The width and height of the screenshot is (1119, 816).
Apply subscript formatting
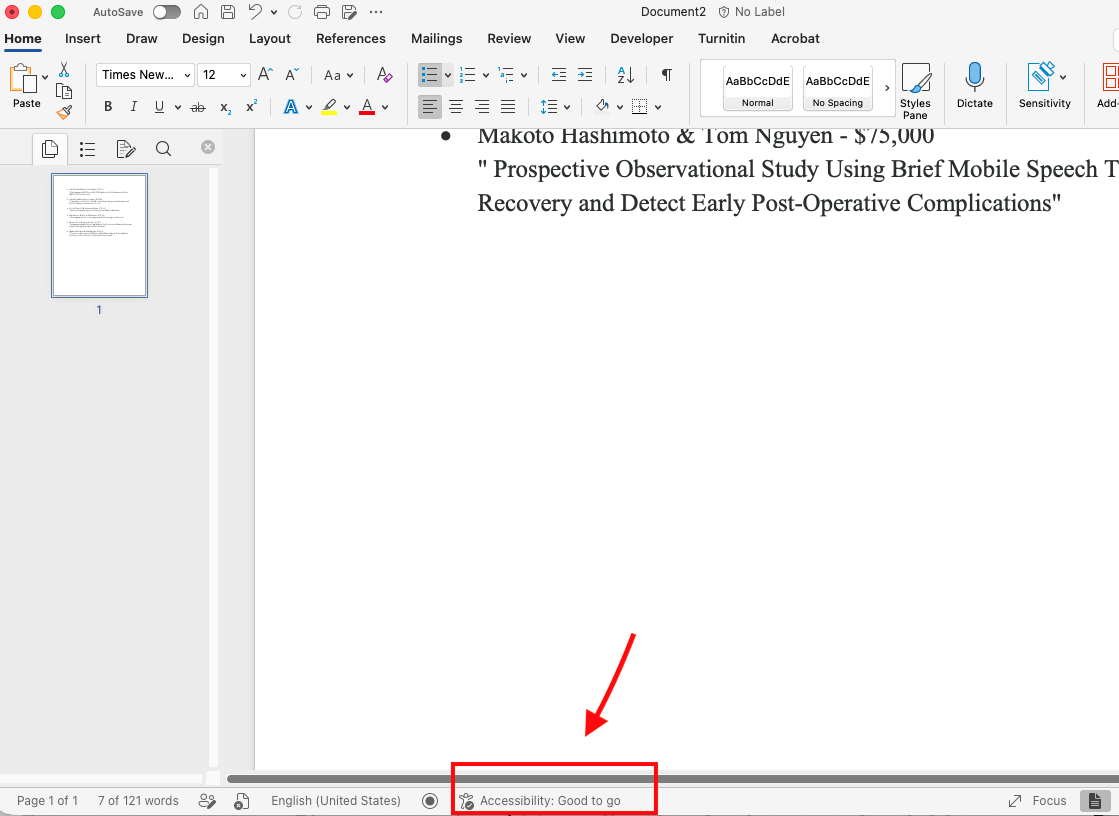pos(225,108)
